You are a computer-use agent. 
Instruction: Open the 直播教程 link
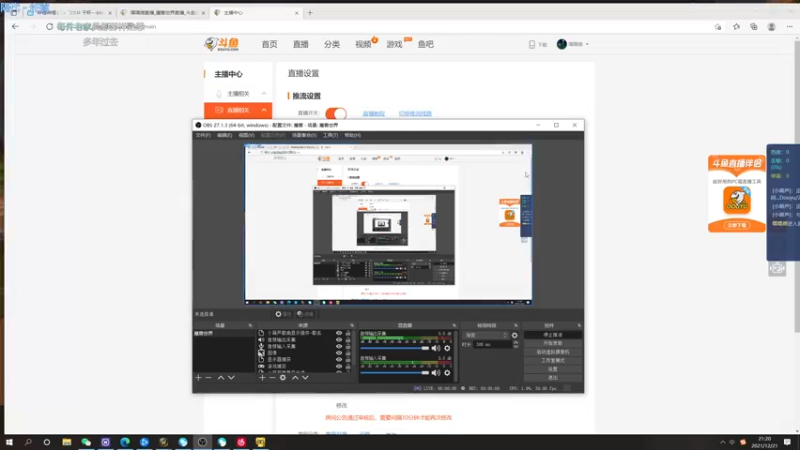[373, 113]
